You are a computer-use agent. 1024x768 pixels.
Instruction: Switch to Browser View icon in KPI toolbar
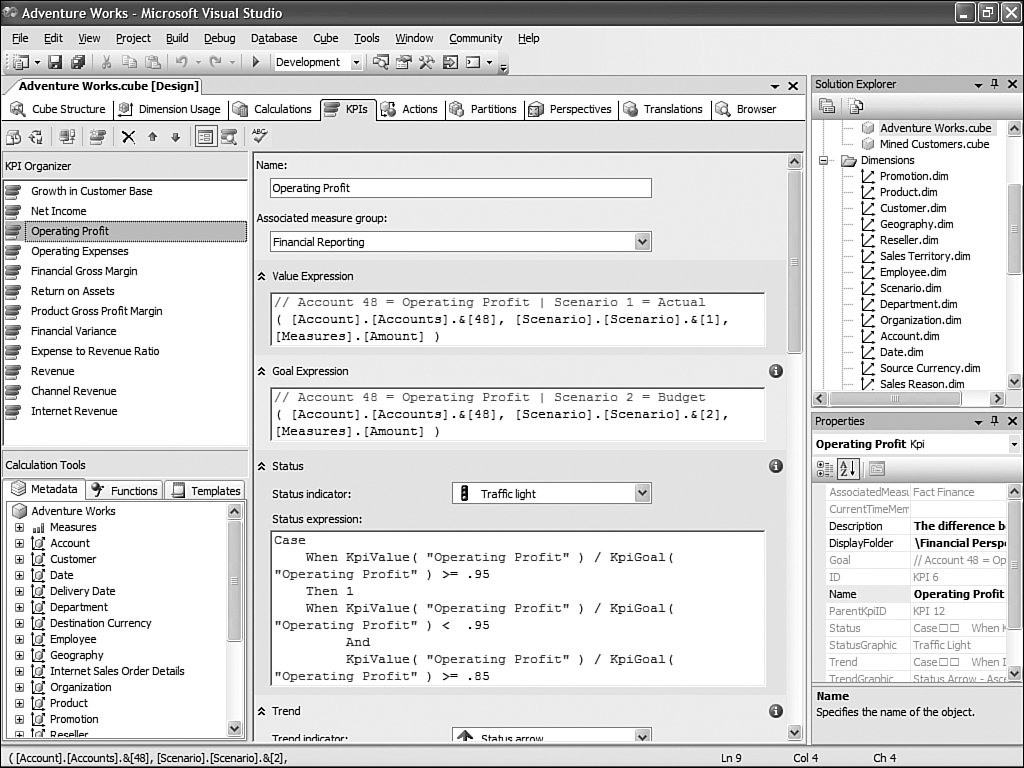click(229, 137)
